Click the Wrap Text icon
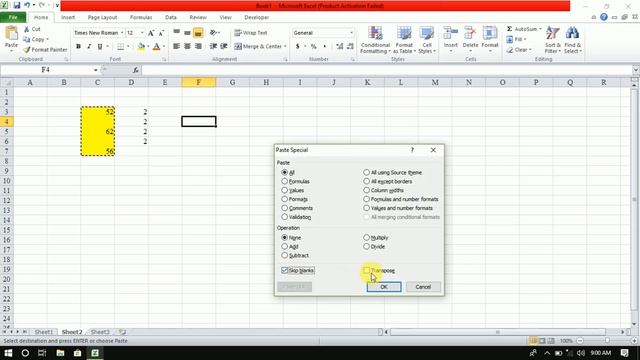This screenshot has width=640, height=360. tap(238, 33)
